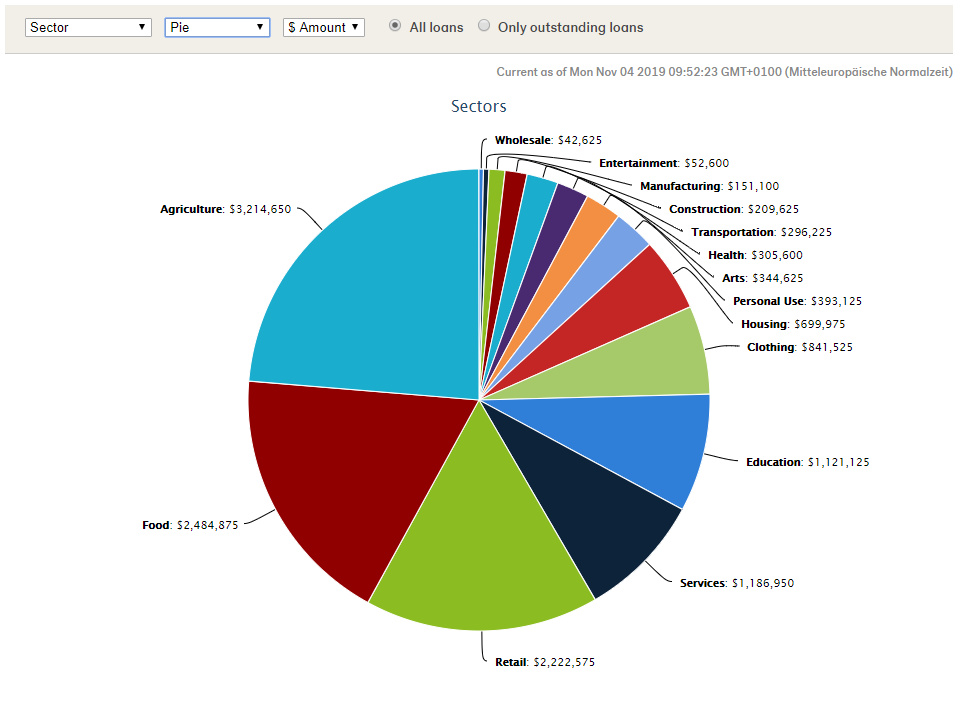Screen dimensions: 967x714
Task: Click the Retail $2,222,575 label
Action: [x=545, y=662]
